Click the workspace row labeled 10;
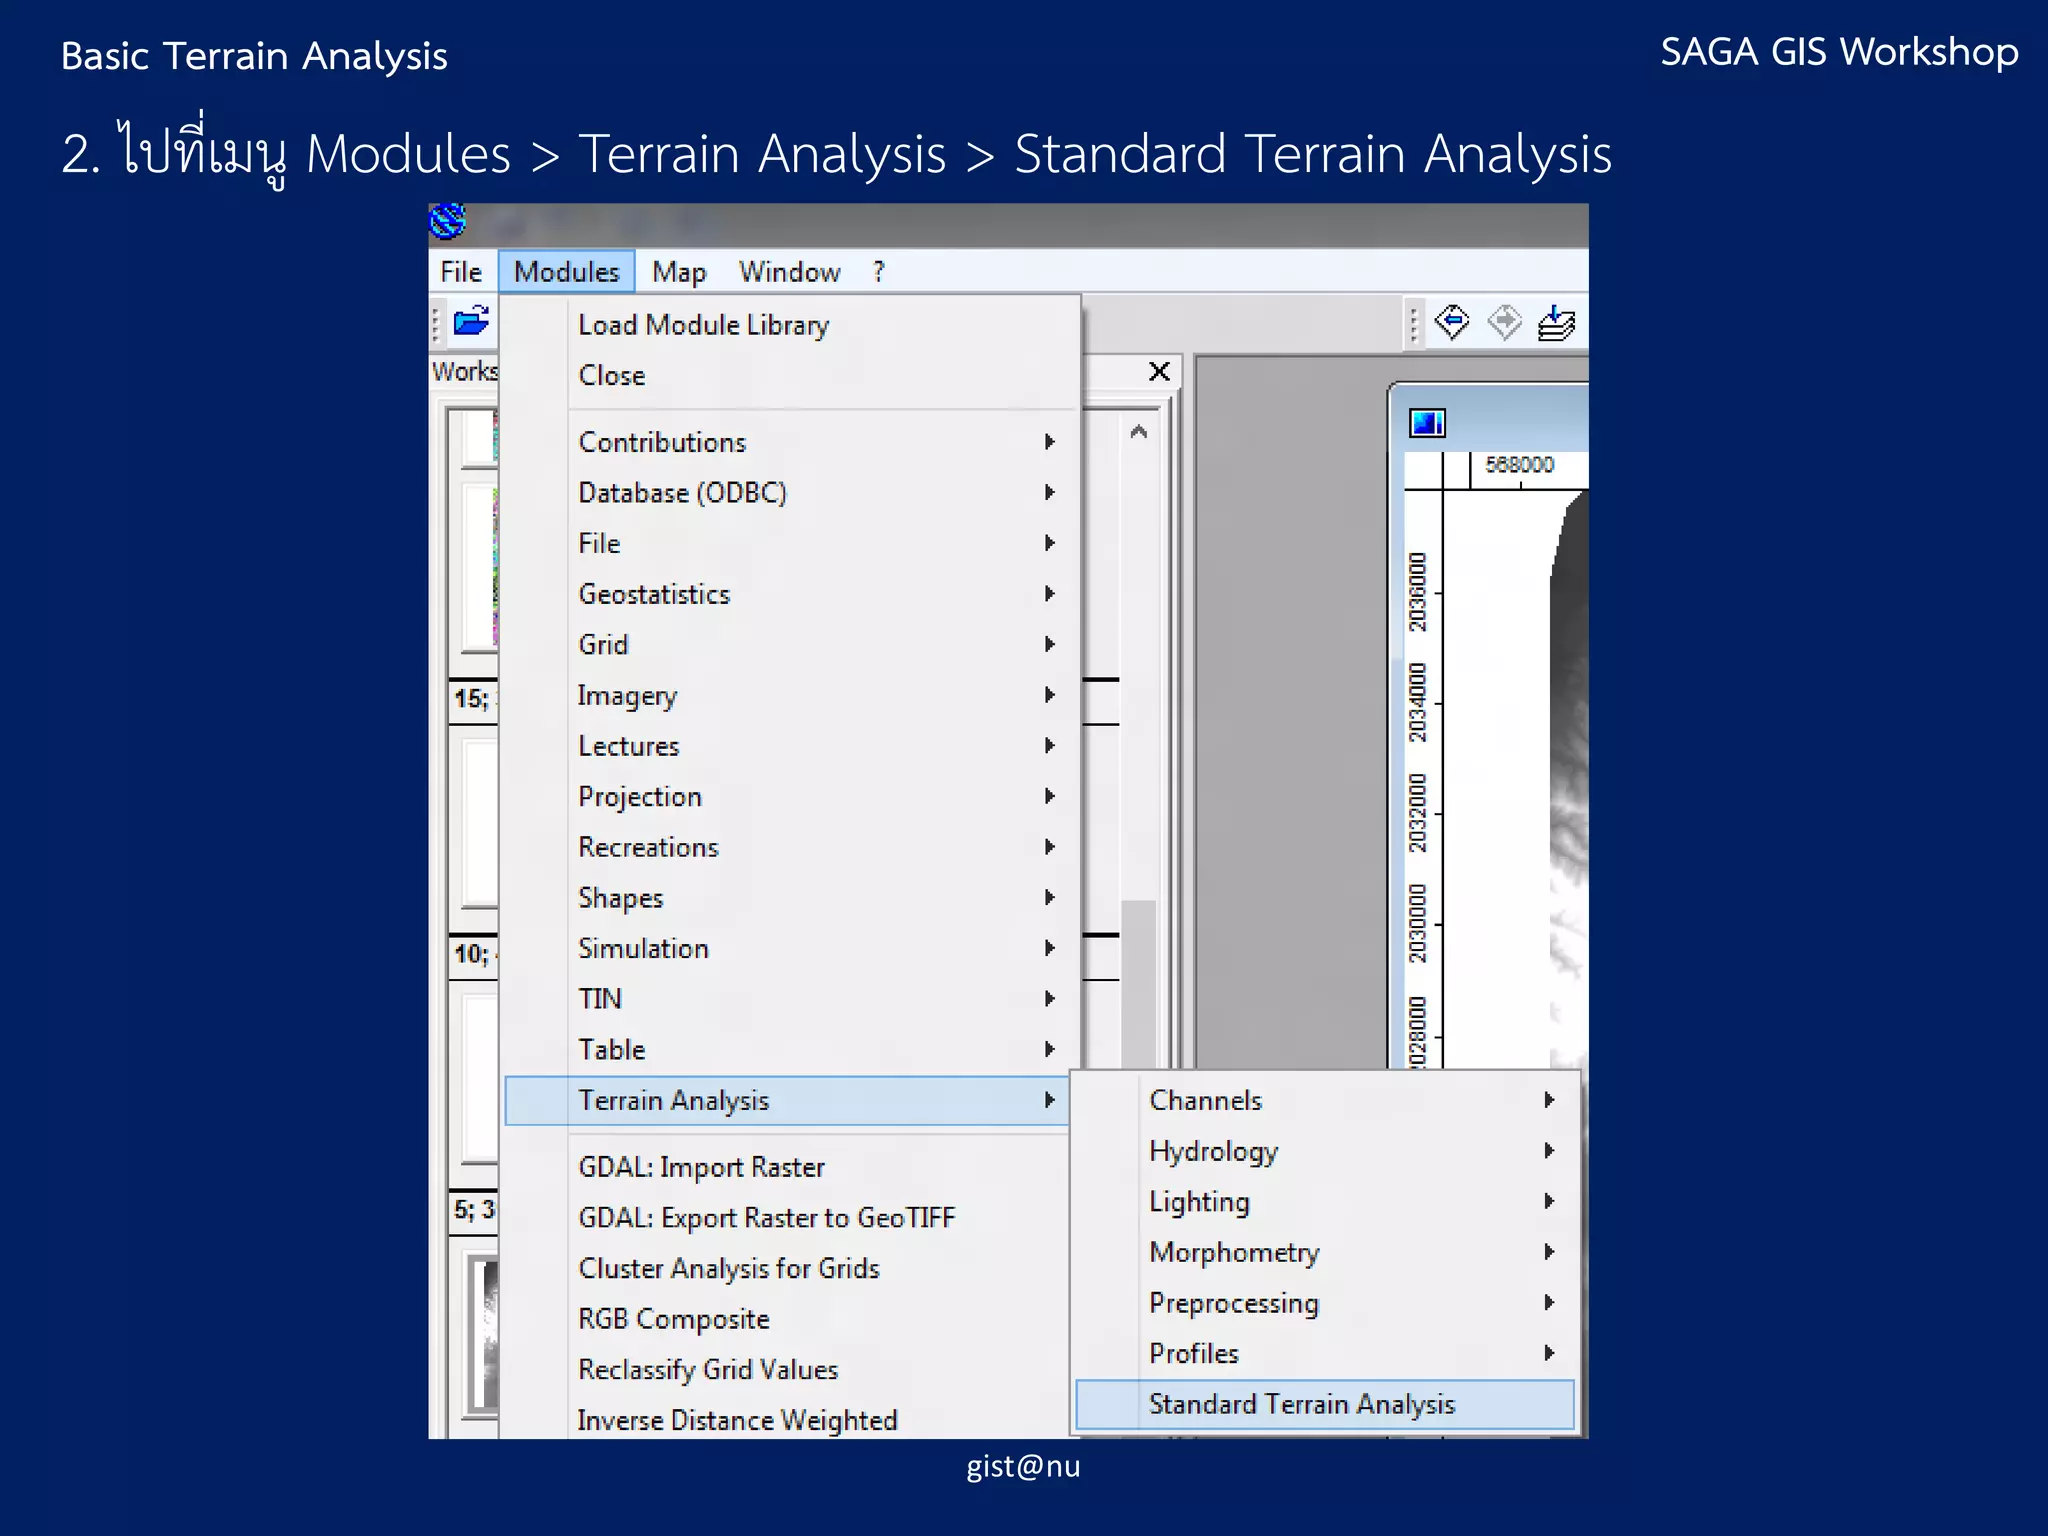This screenshot has height=1536, width=2048. point(473,954)
